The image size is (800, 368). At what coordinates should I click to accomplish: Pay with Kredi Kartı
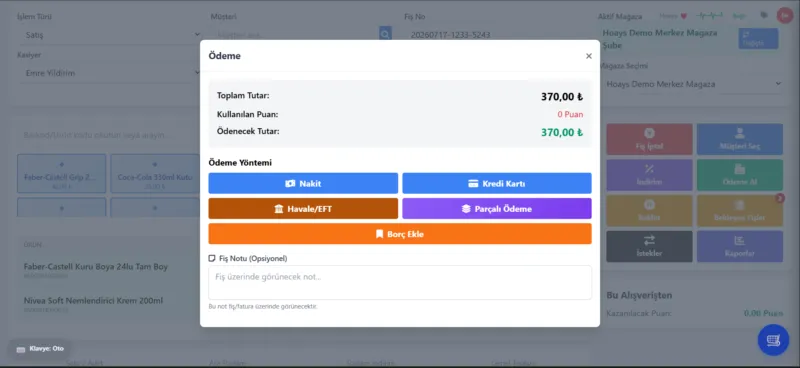point(497,183)
